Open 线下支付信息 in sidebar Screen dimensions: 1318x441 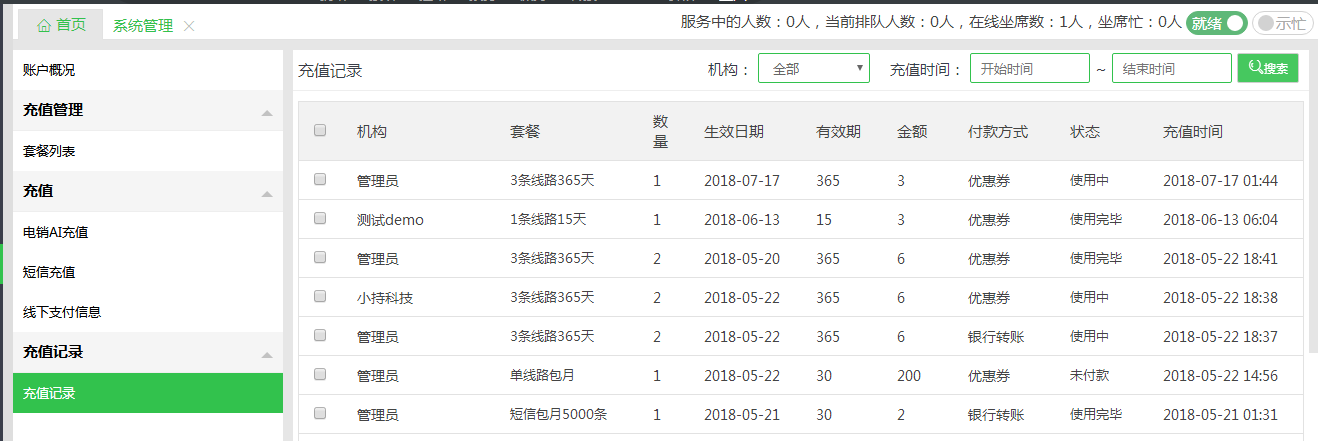click(x=62, y=312)
